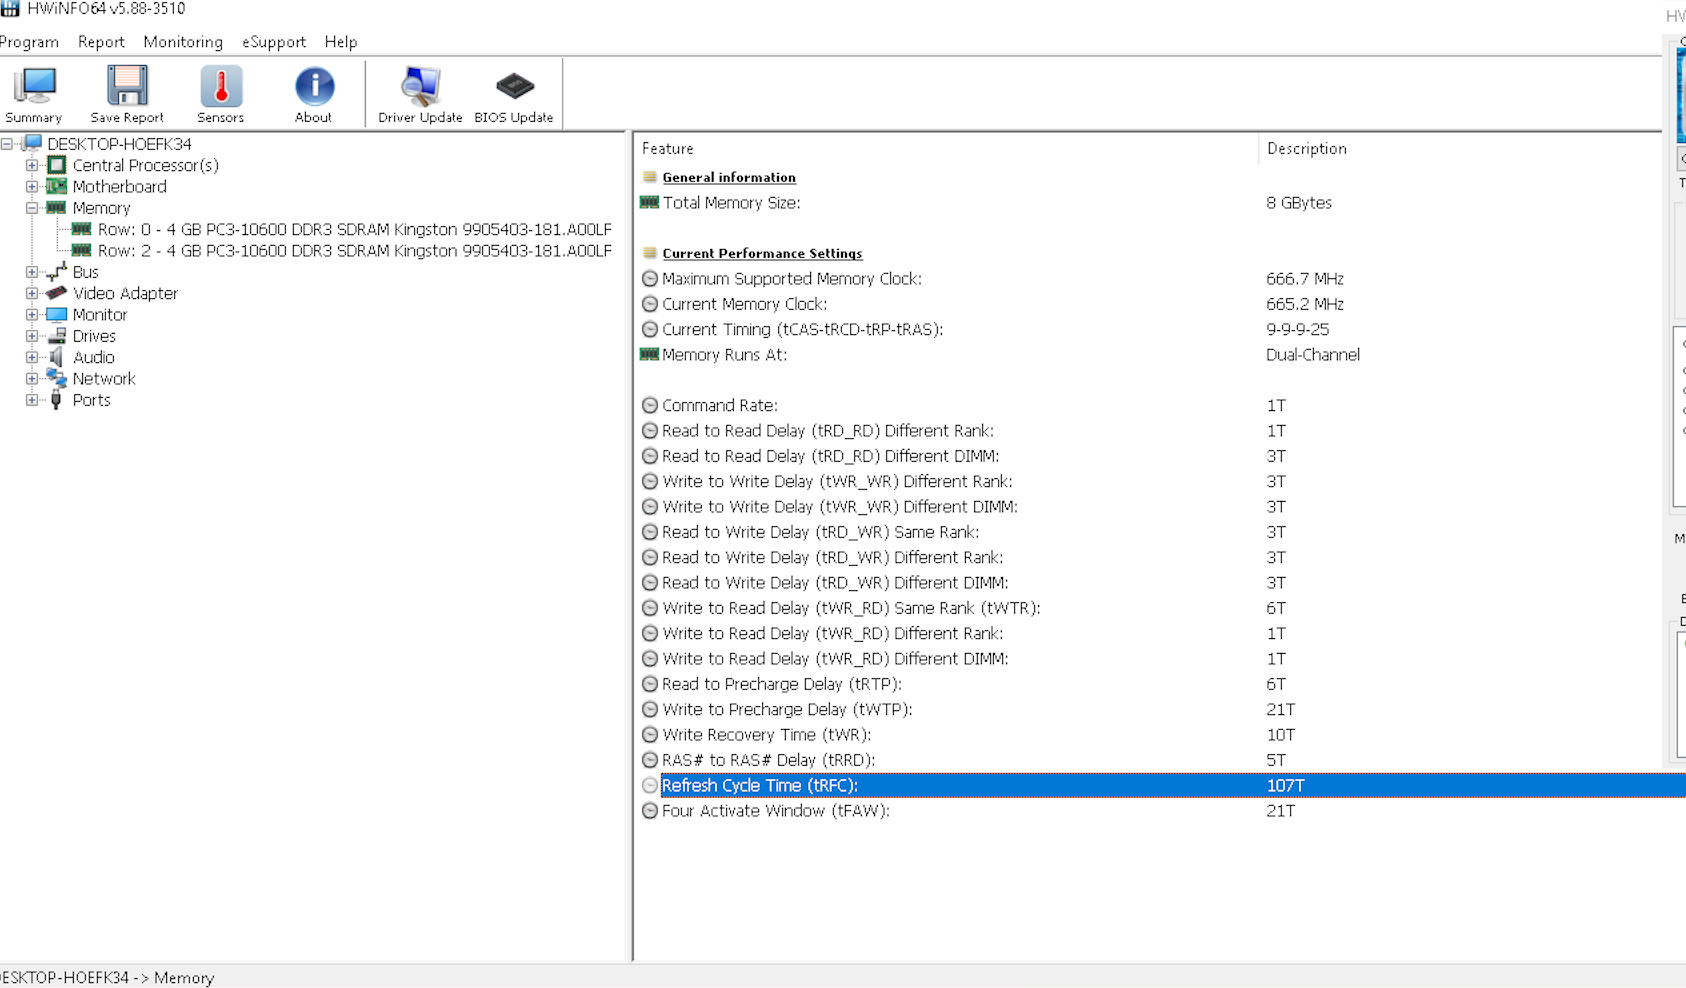The width and height of the screenshot is (1686, 988).
Task: Click the Video Adapter card icon
Action: (x=57, y=293)
